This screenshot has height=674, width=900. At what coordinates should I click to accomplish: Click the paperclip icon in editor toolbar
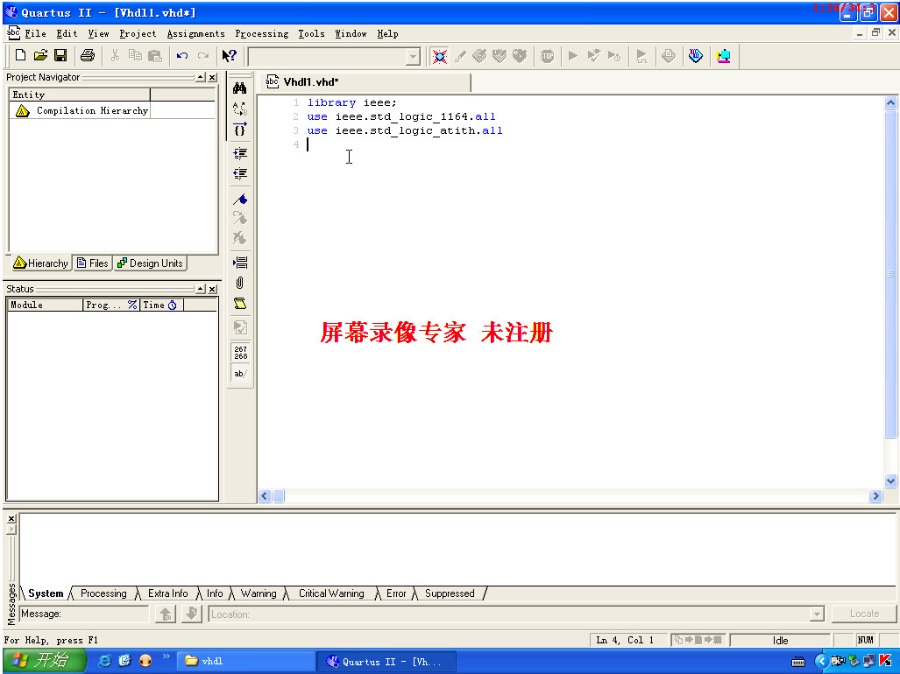240,282
